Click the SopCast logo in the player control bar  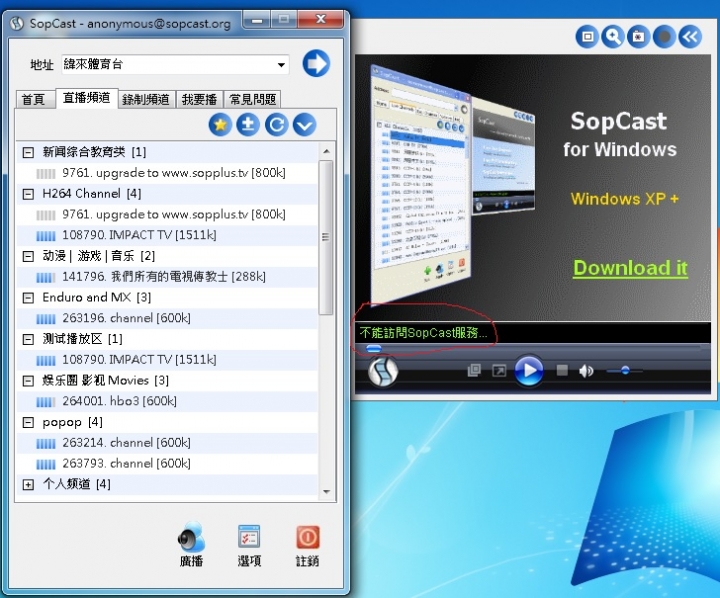coord(383,372)
